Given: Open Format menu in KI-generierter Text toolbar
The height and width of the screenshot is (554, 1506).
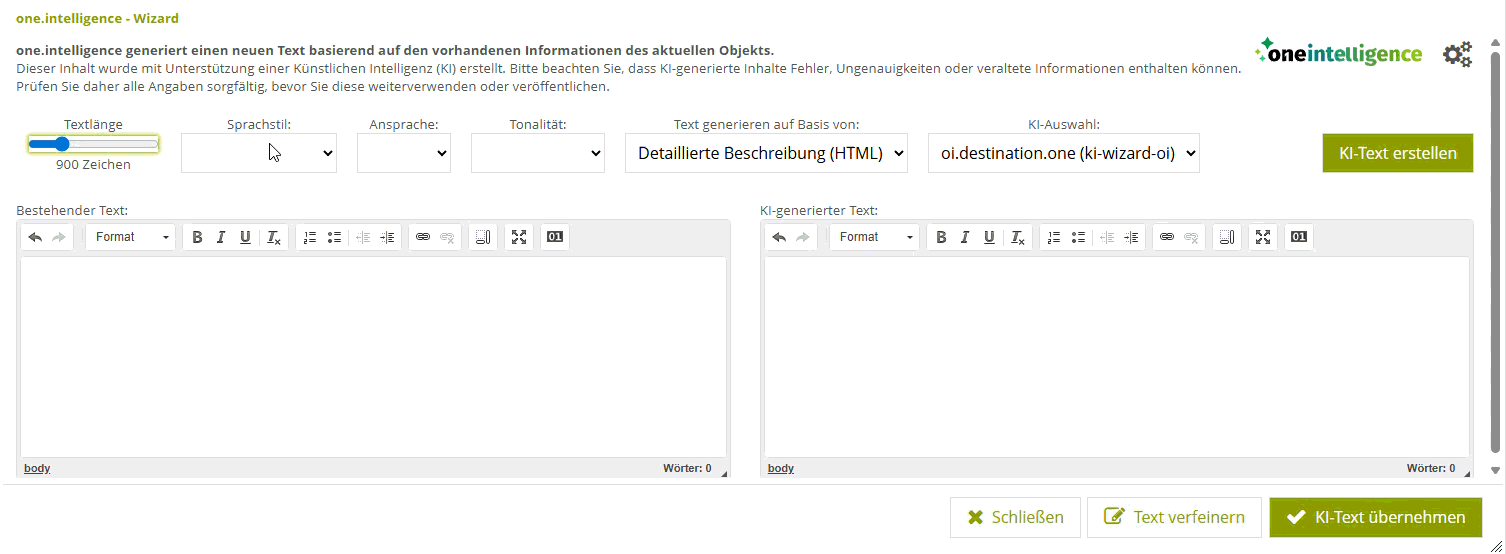Looking at the screenshot, I should click(x=875, y=237).
